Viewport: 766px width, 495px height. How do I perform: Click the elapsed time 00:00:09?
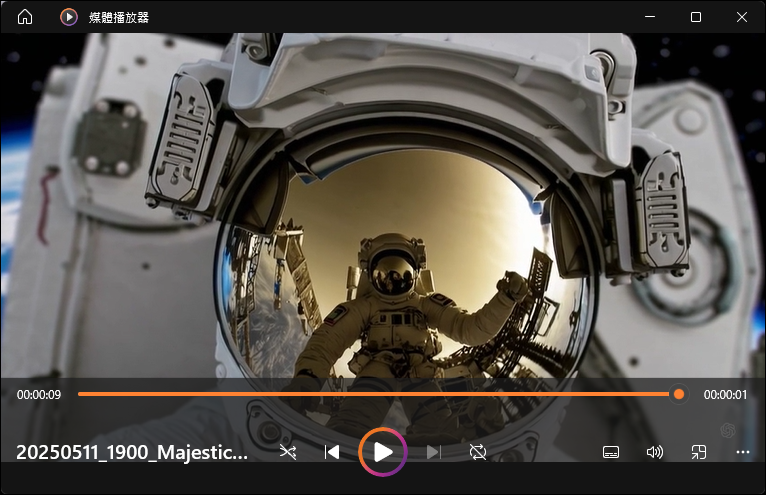pos(39,395)
